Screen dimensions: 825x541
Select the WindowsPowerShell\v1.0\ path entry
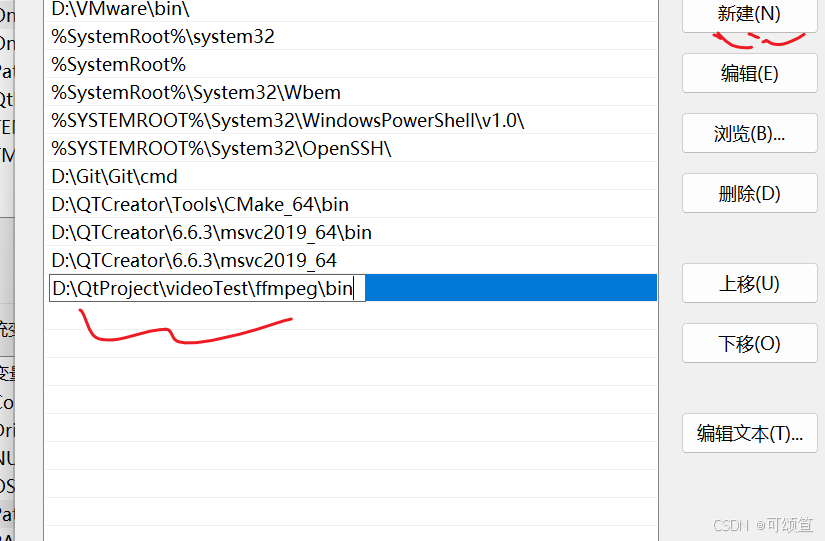tap(351, 120)
